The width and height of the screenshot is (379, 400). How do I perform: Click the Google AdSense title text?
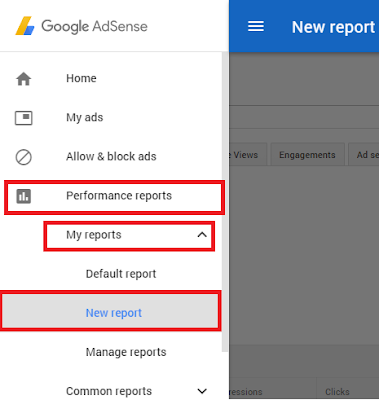pyautogui.click(x=94, y=26)
